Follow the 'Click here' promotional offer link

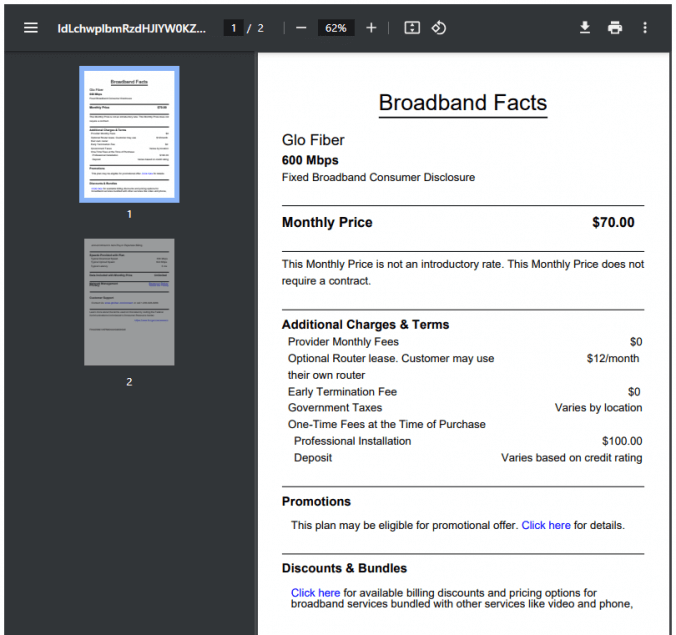(x=545, y=525)
